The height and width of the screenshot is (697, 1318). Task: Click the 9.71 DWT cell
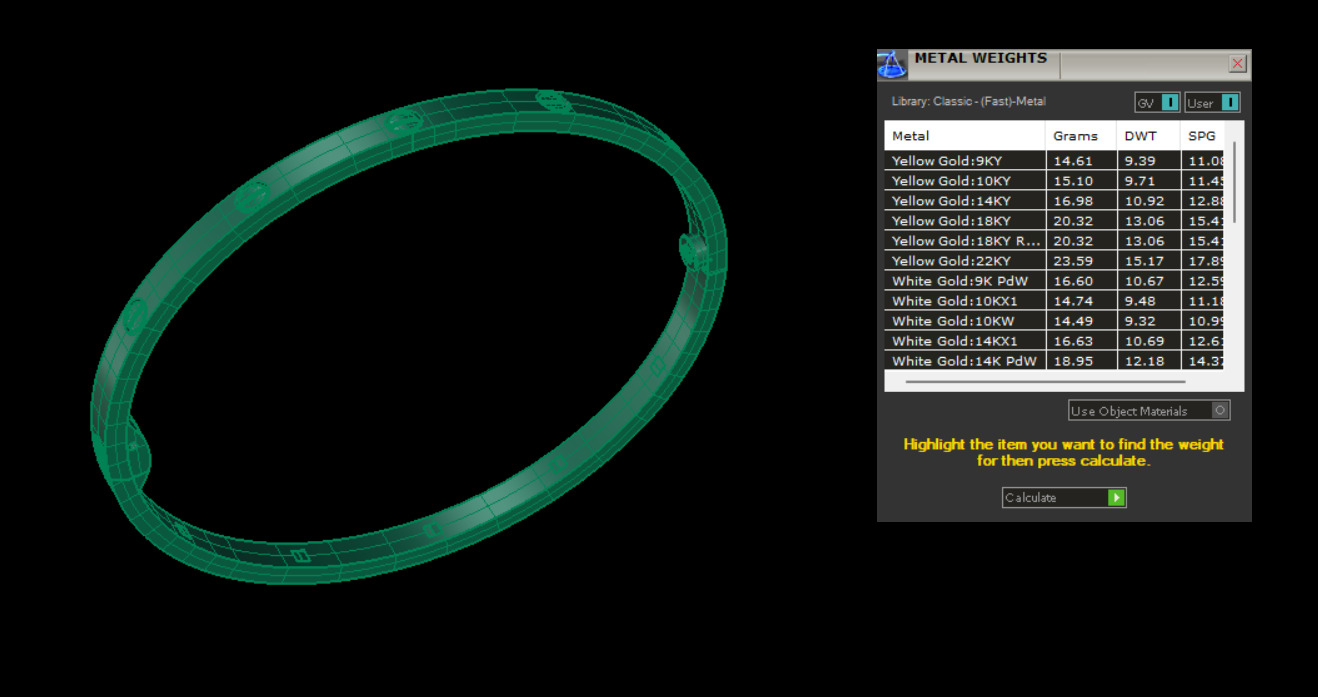[x=1148, y=181]
